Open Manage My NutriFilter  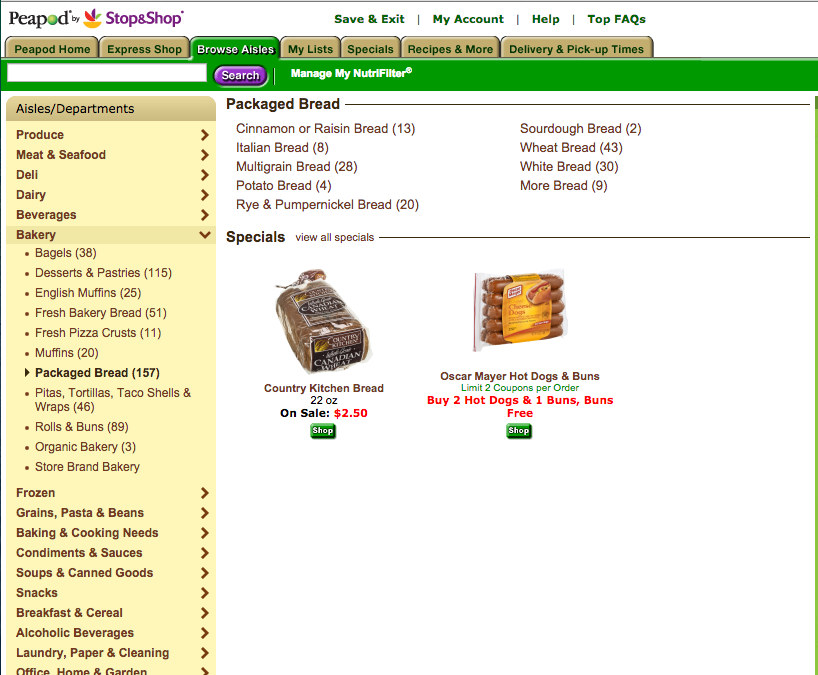point(351,73)
